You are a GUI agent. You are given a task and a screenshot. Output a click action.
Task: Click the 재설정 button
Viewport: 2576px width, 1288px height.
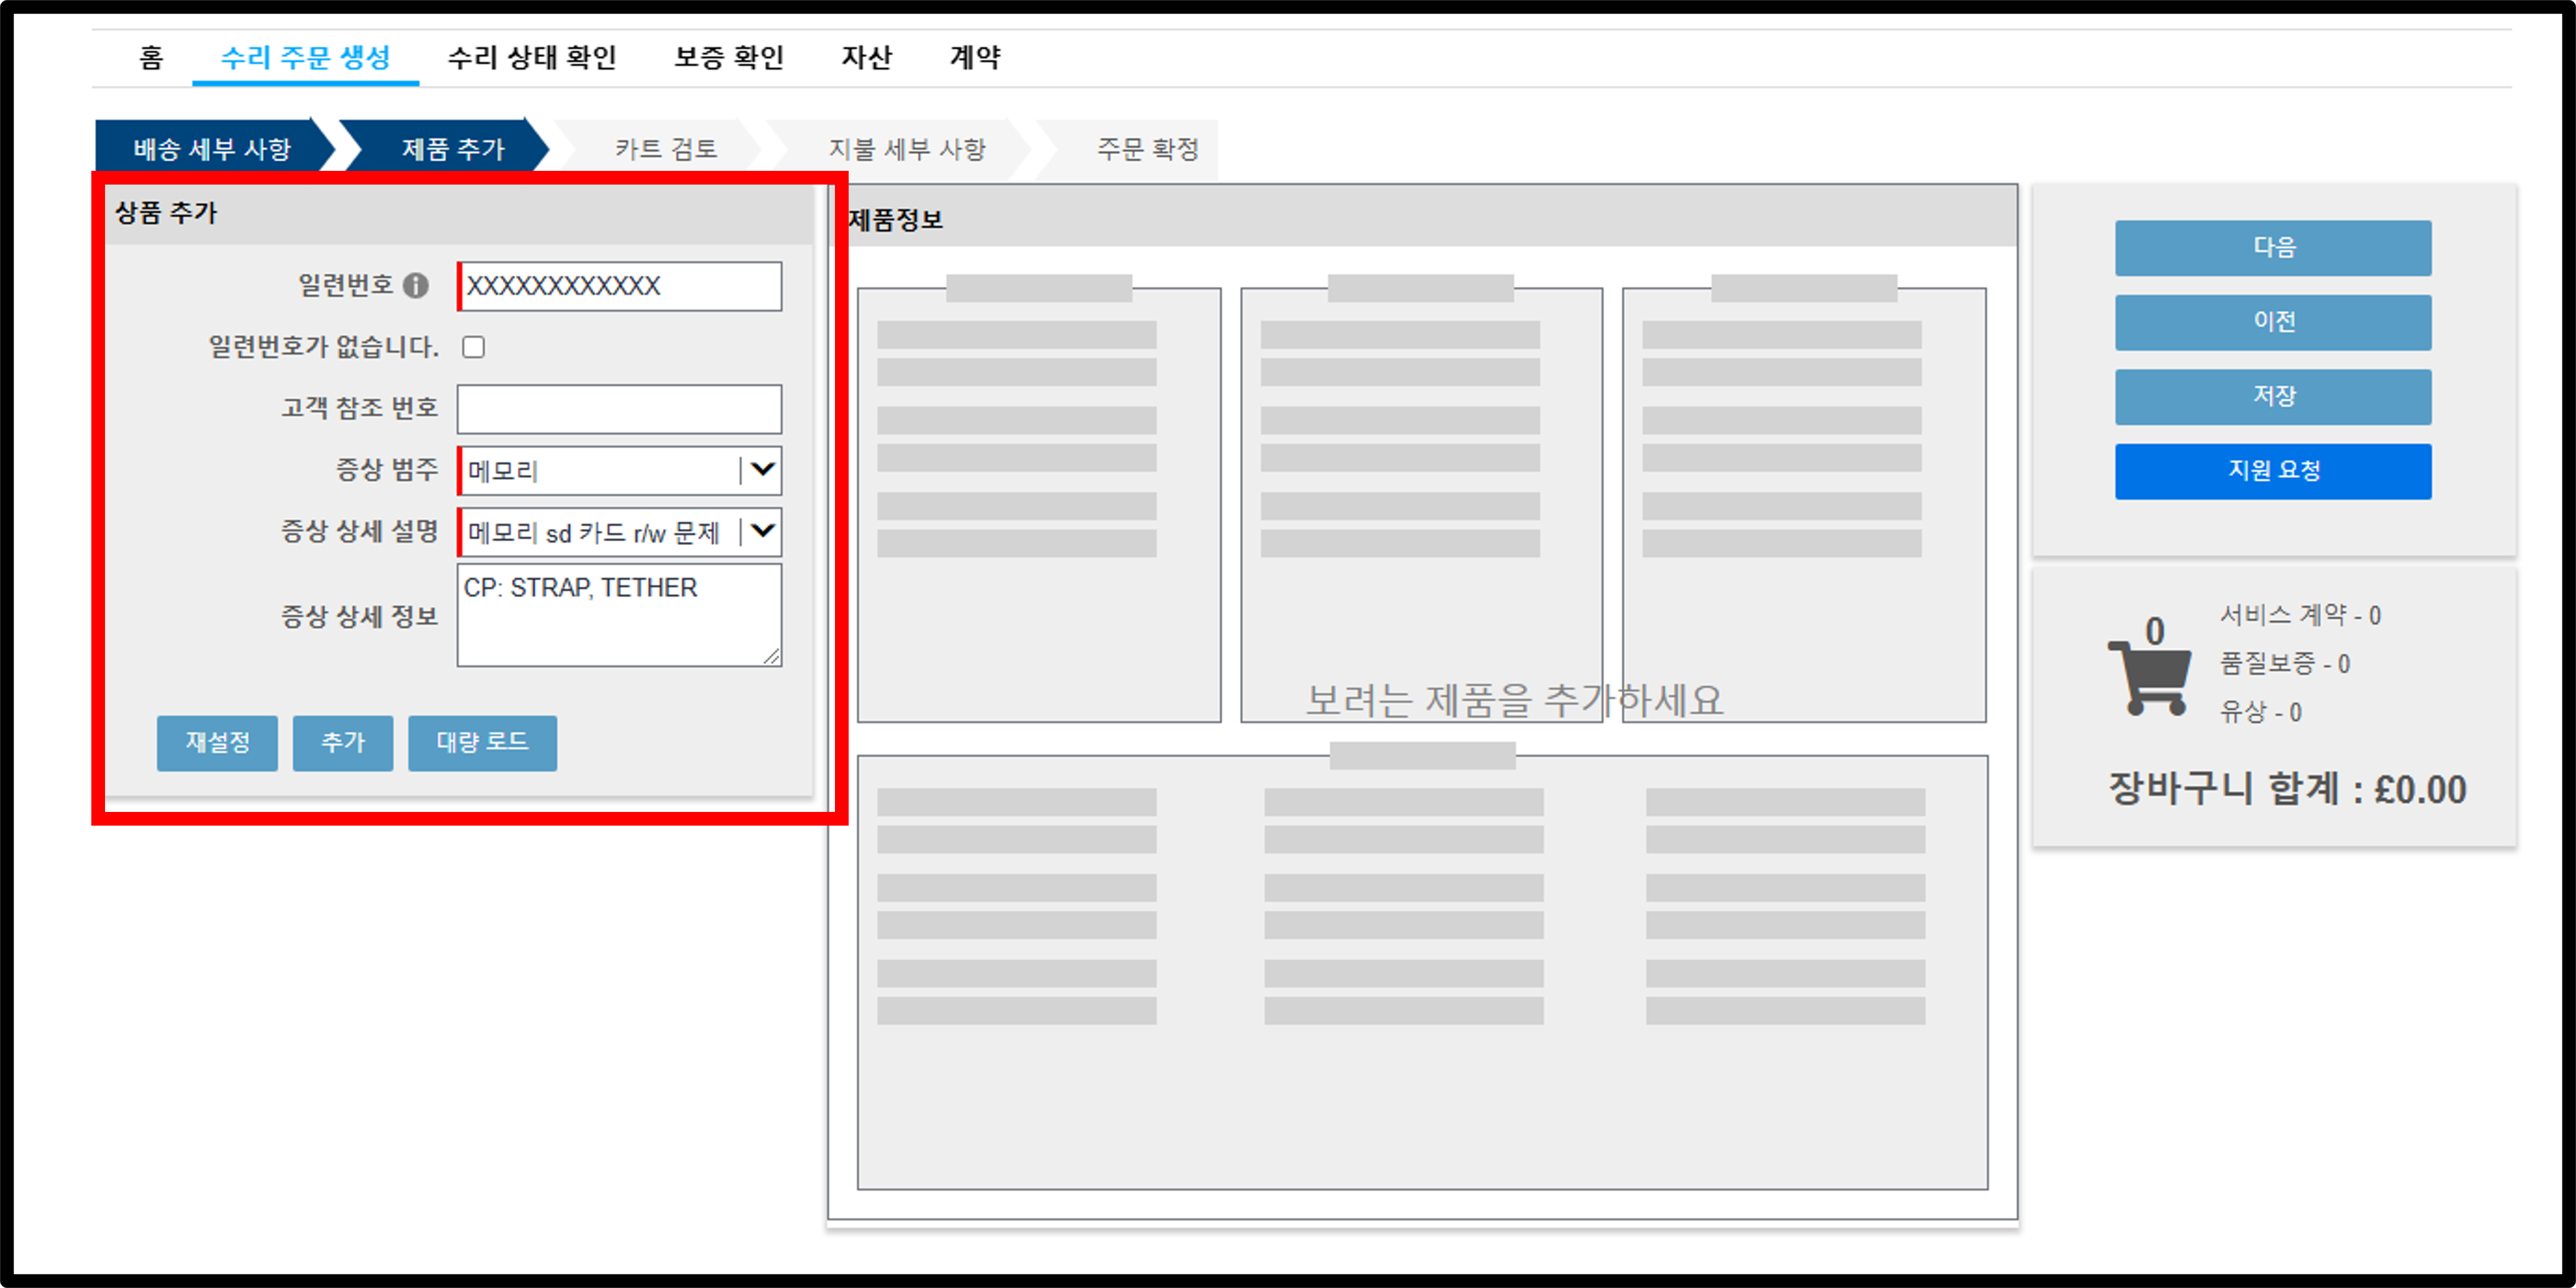tap(217, 742)
